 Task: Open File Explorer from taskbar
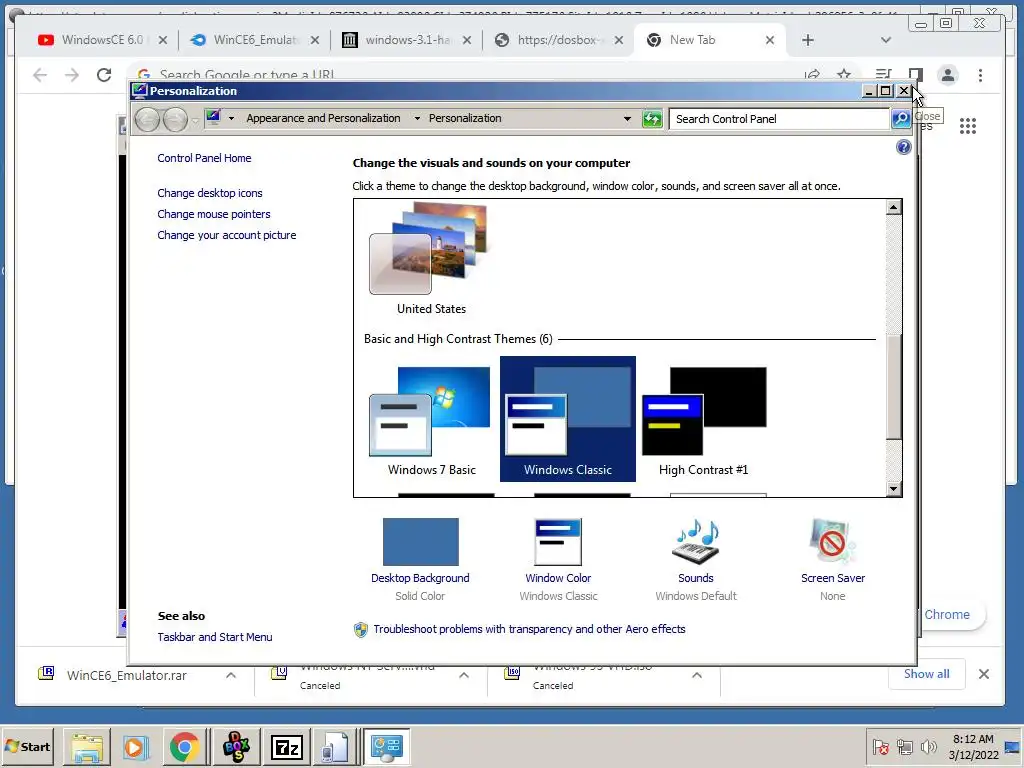coord(87,747)
